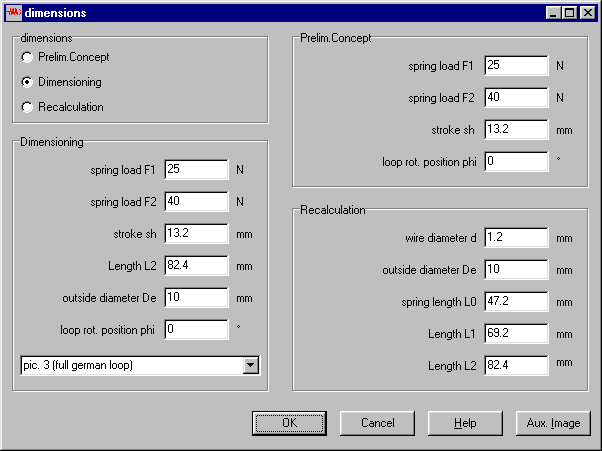Click the 'pic. 3 (full german loop)' combo box
The width and height of the screenshot is (602, 451).
click(130, 366)
